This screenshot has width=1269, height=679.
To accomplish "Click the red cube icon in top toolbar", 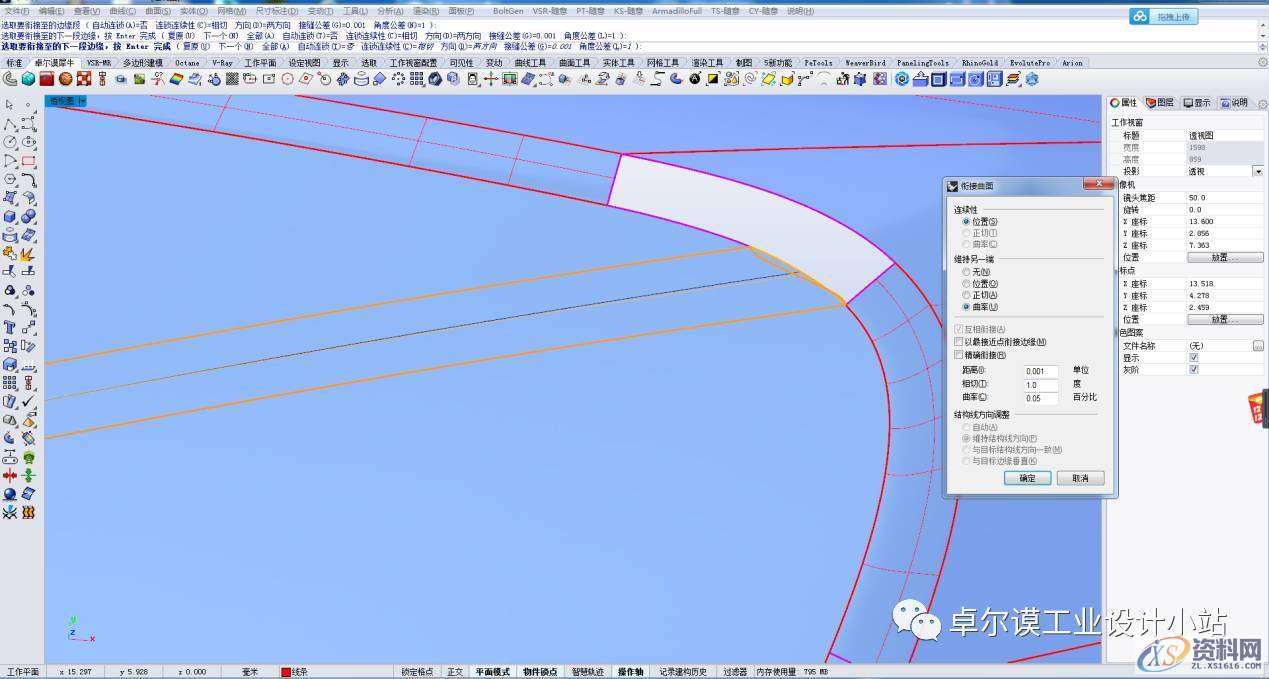I will 46,79.
